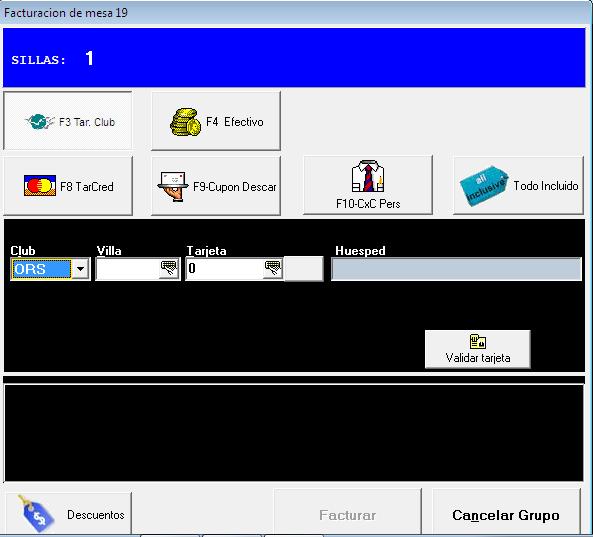Open the Descuentos price tag icon
This screenshot has height=537, width=593.
[37, 514]
